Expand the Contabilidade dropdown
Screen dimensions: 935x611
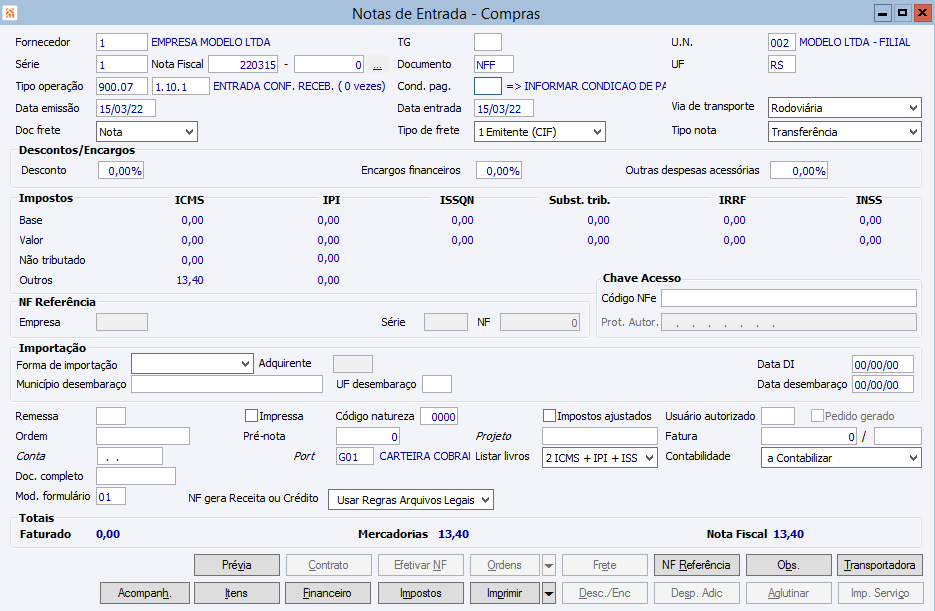click(913, 457)
